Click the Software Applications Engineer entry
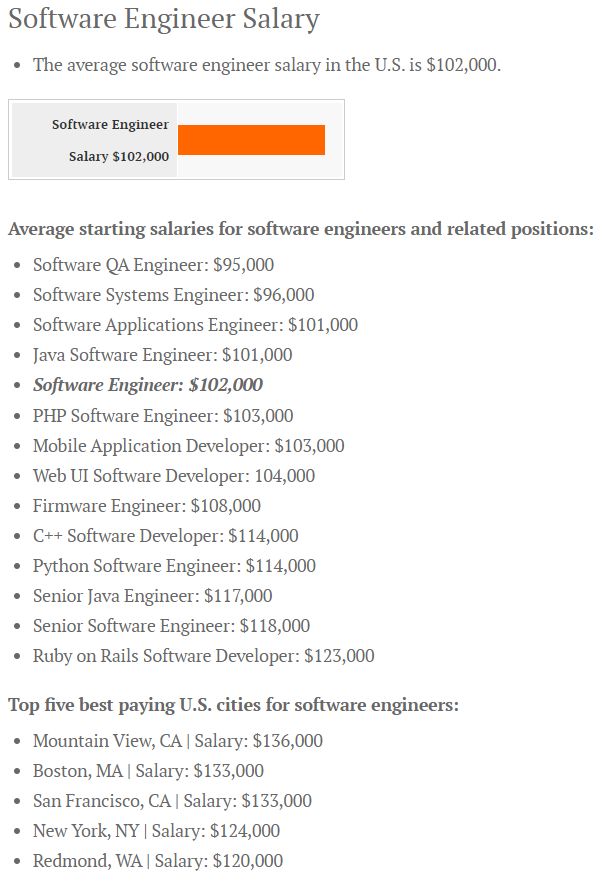Screen dimensions: 602x882 pyautogui.click(x=195, y=325)
